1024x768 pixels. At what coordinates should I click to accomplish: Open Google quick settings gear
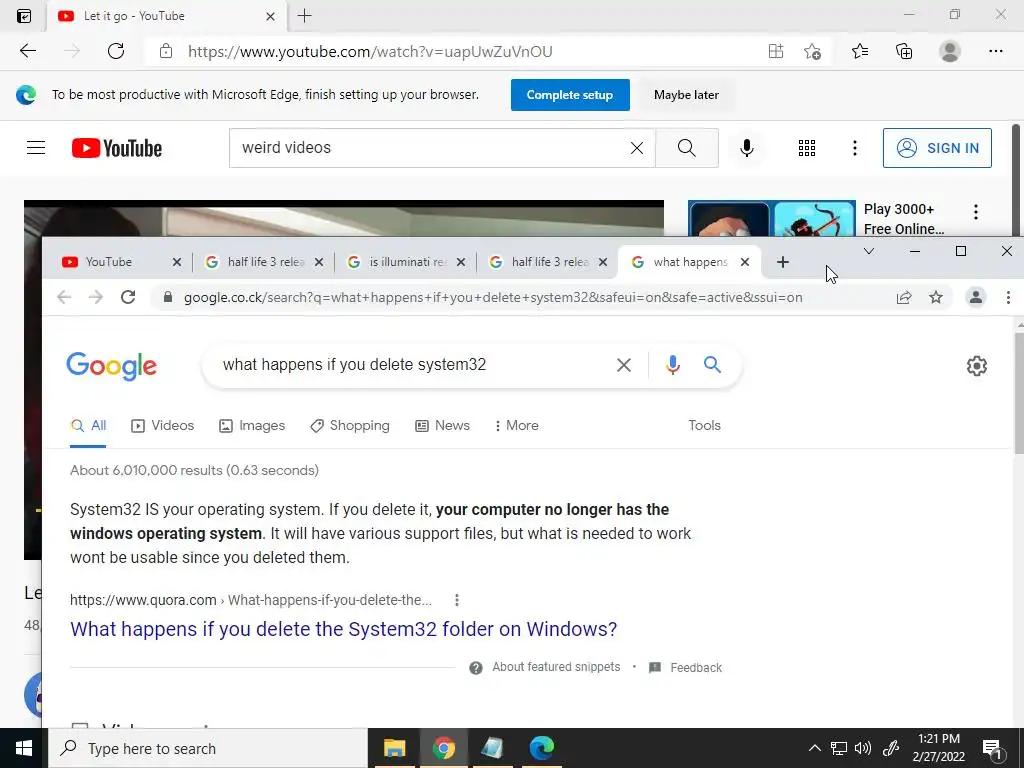click(976, 366)
